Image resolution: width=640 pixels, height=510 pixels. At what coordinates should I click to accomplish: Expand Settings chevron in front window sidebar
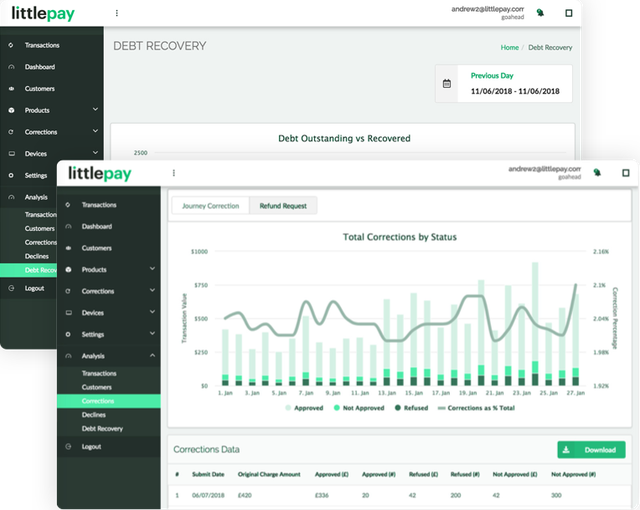[x=152, y=333]
